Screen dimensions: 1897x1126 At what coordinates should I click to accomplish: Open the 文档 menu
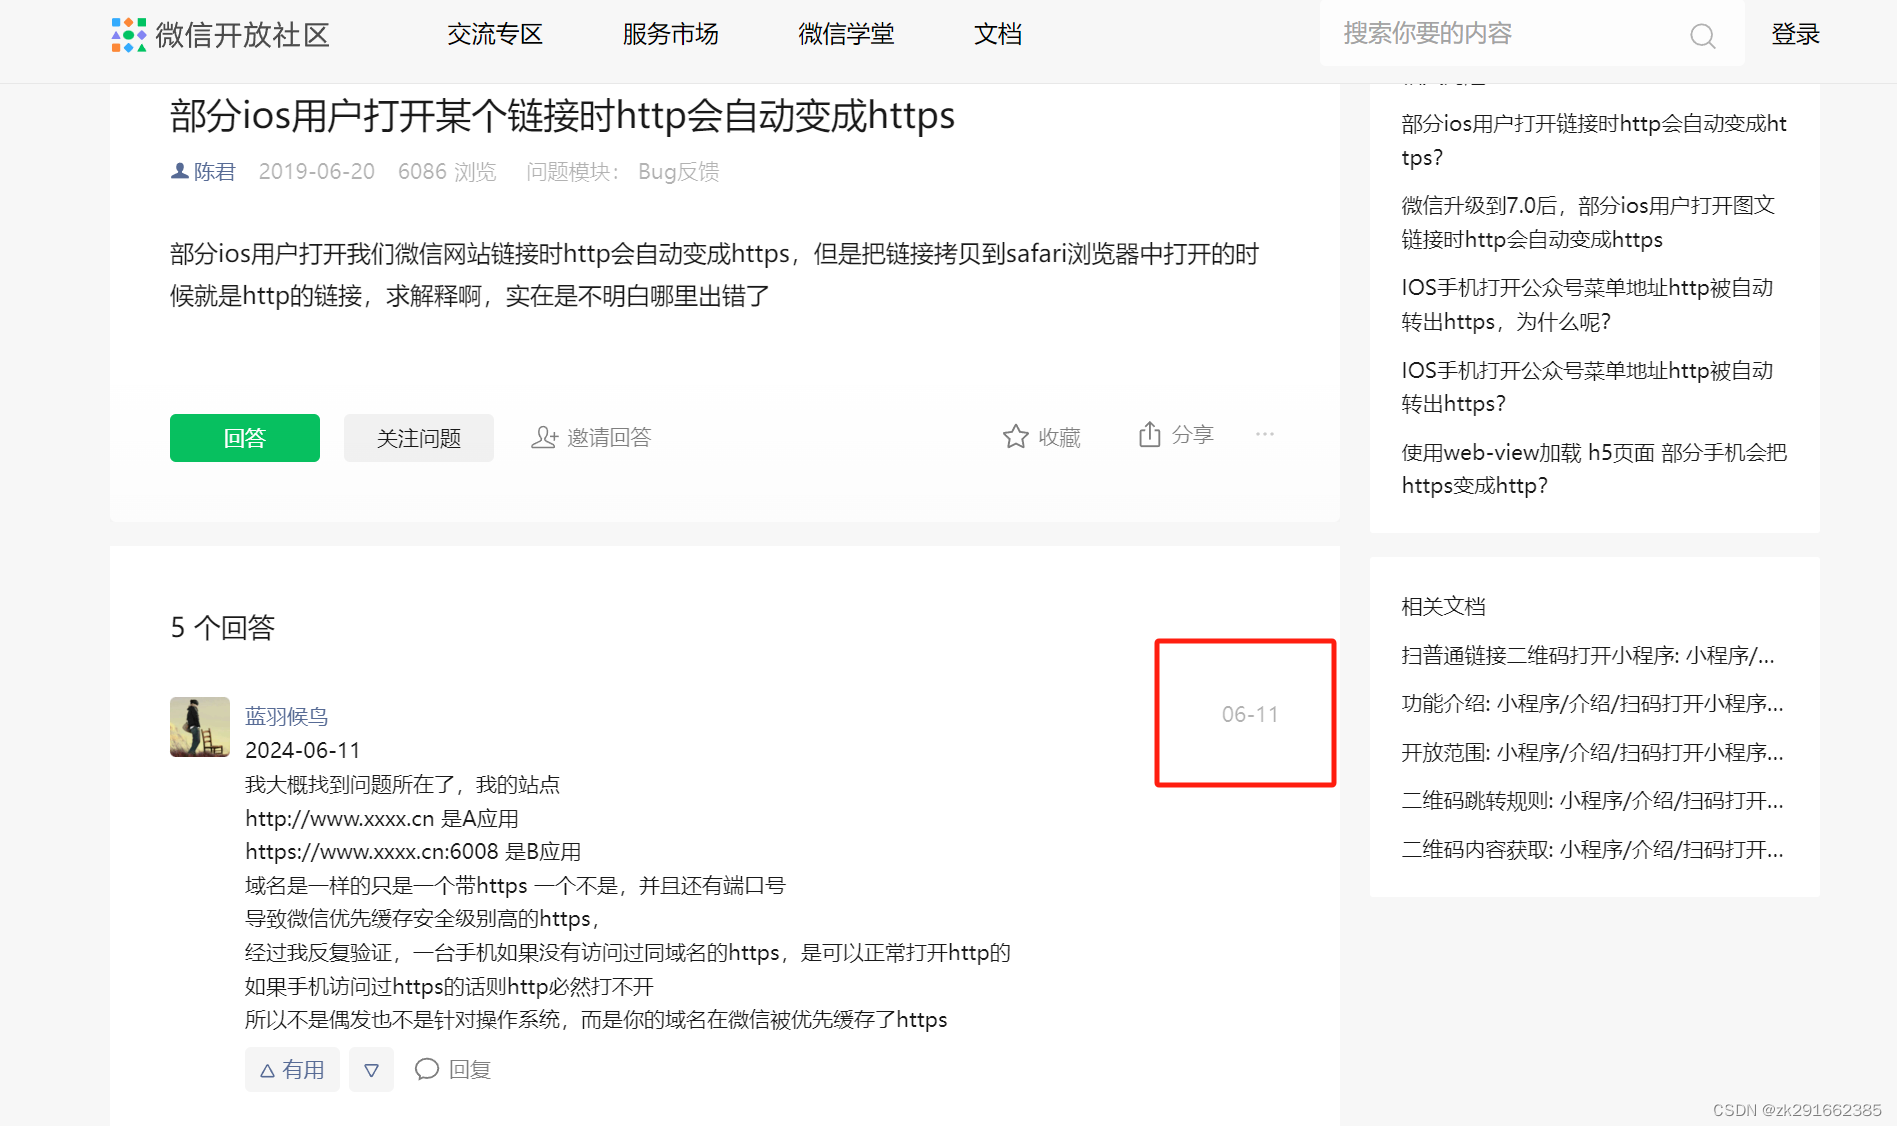(998, 35)
